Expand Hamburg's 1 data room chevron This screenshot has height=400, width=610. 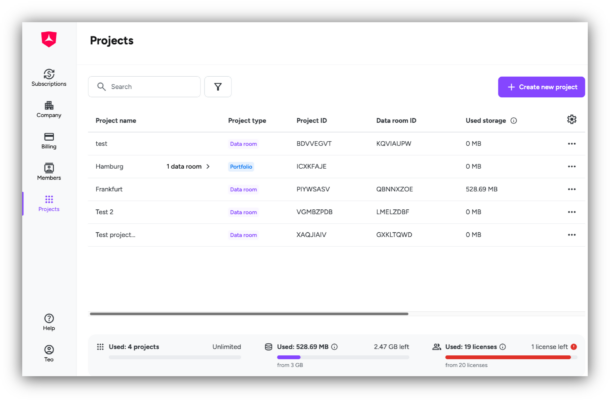coord(208,167)
